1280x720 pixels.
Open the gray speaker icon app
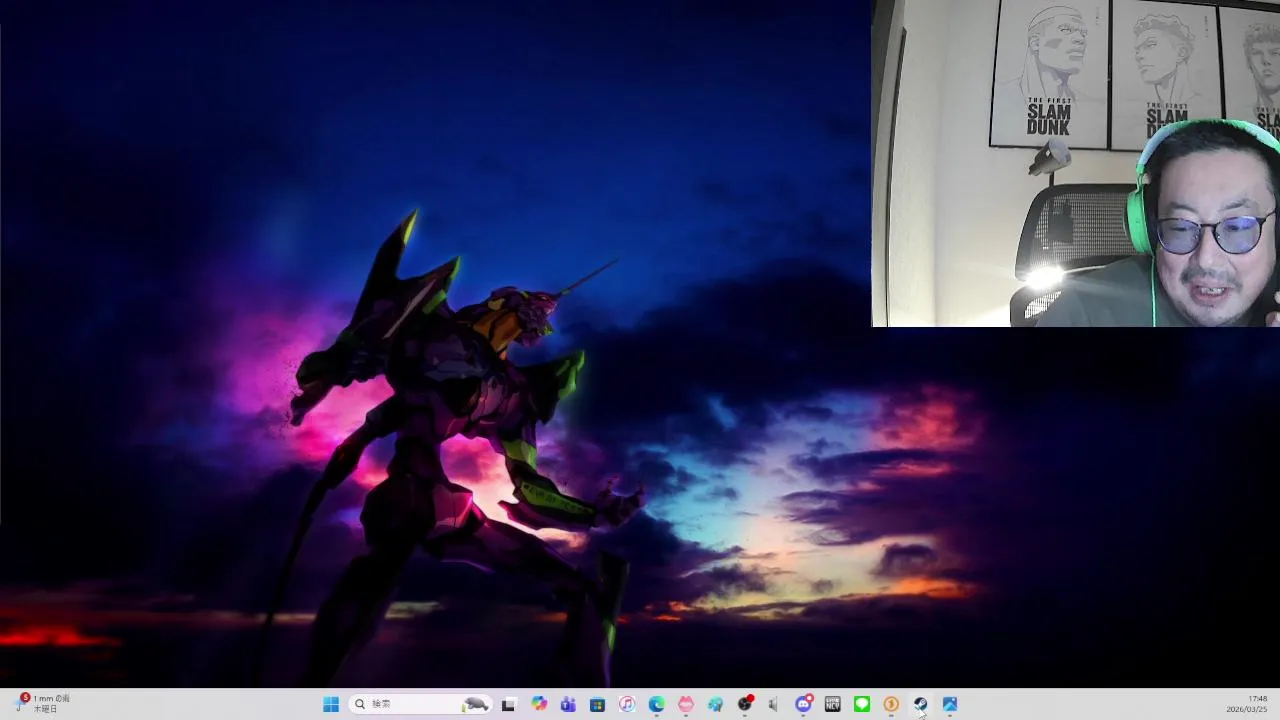pos(773,704)
